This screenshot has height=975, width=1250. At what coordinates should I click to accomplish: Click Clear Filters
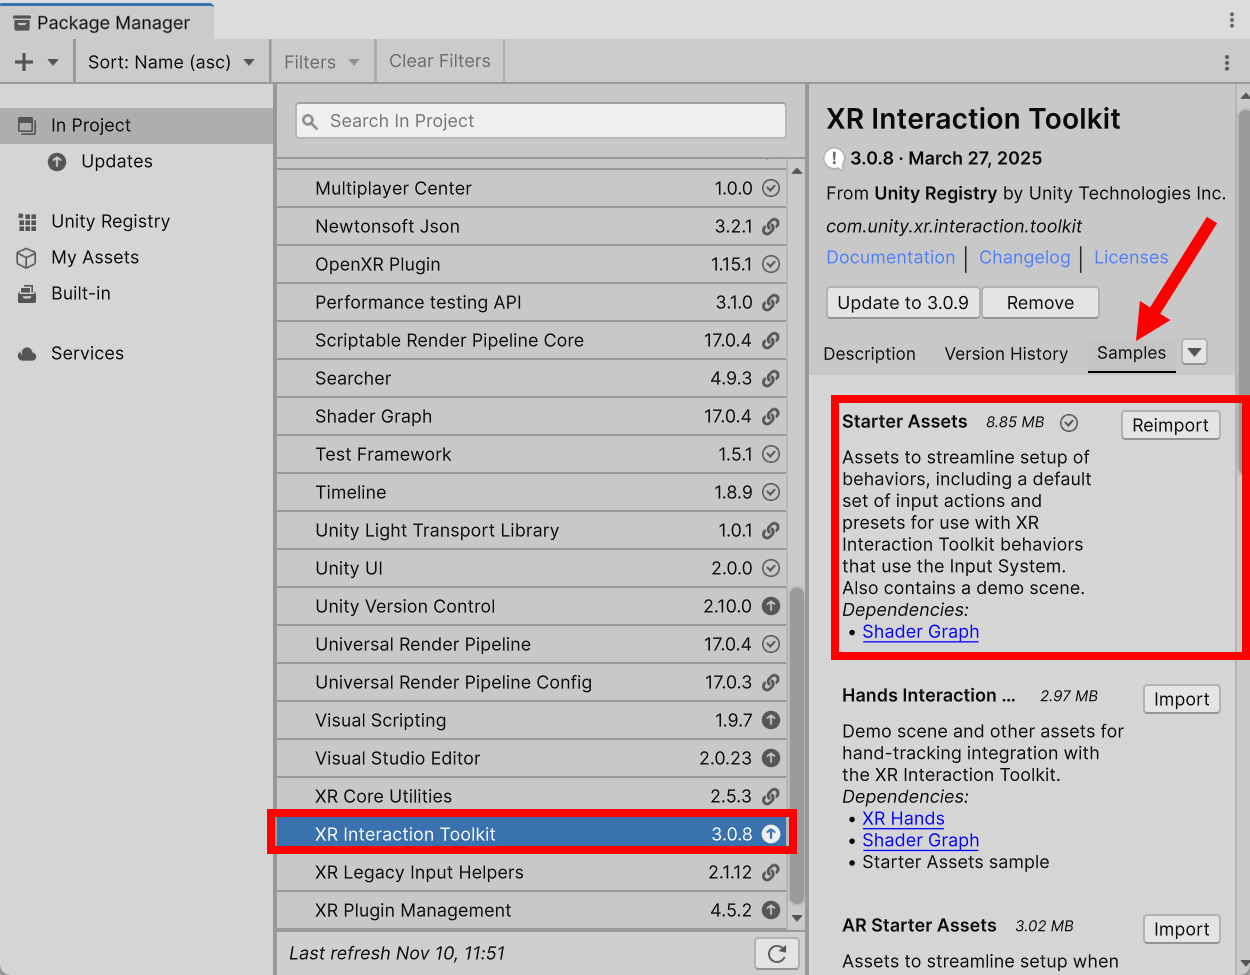(x=440, y=61)
